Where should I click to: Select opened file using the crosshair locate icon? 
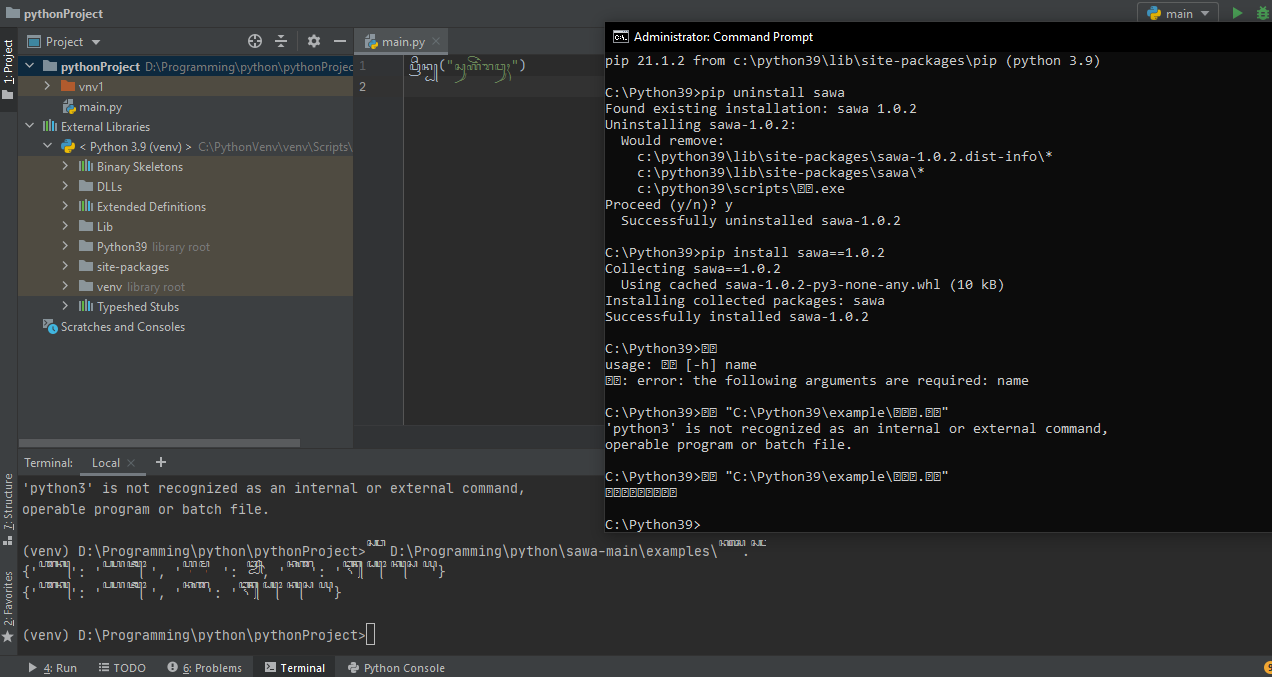[254, 41]
